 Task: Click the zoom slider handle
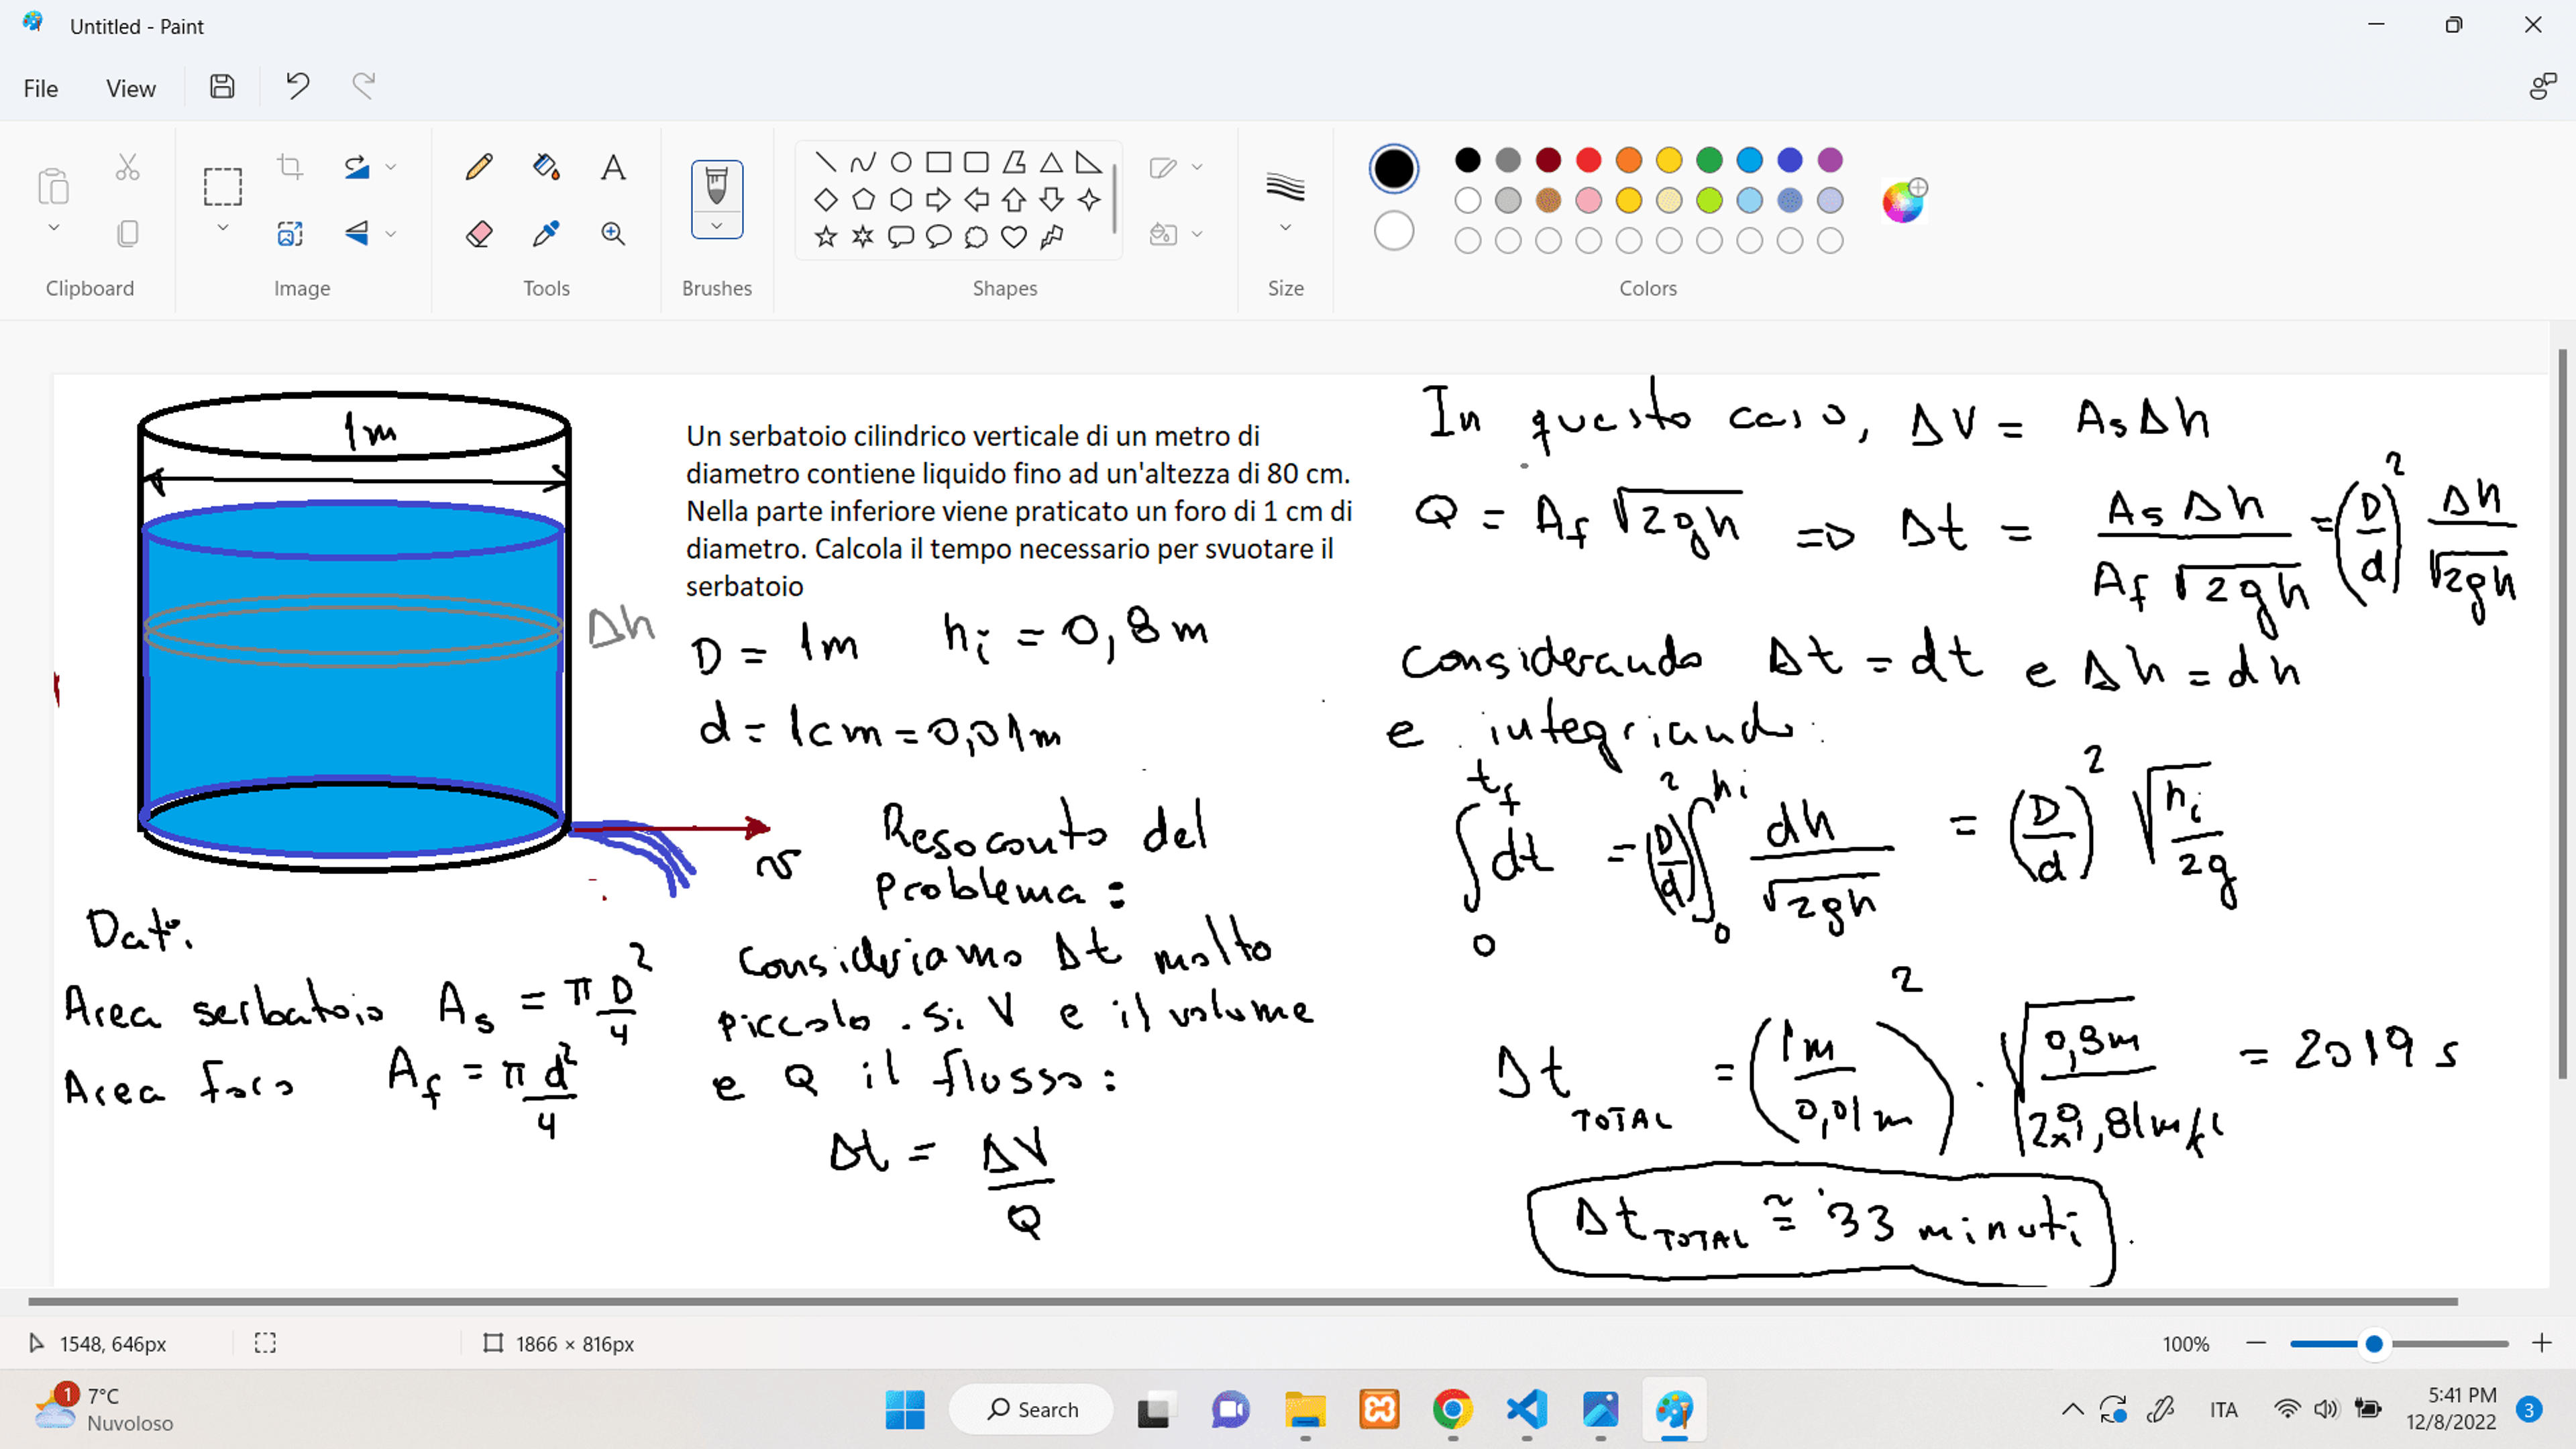(x=2374, y=1344)
